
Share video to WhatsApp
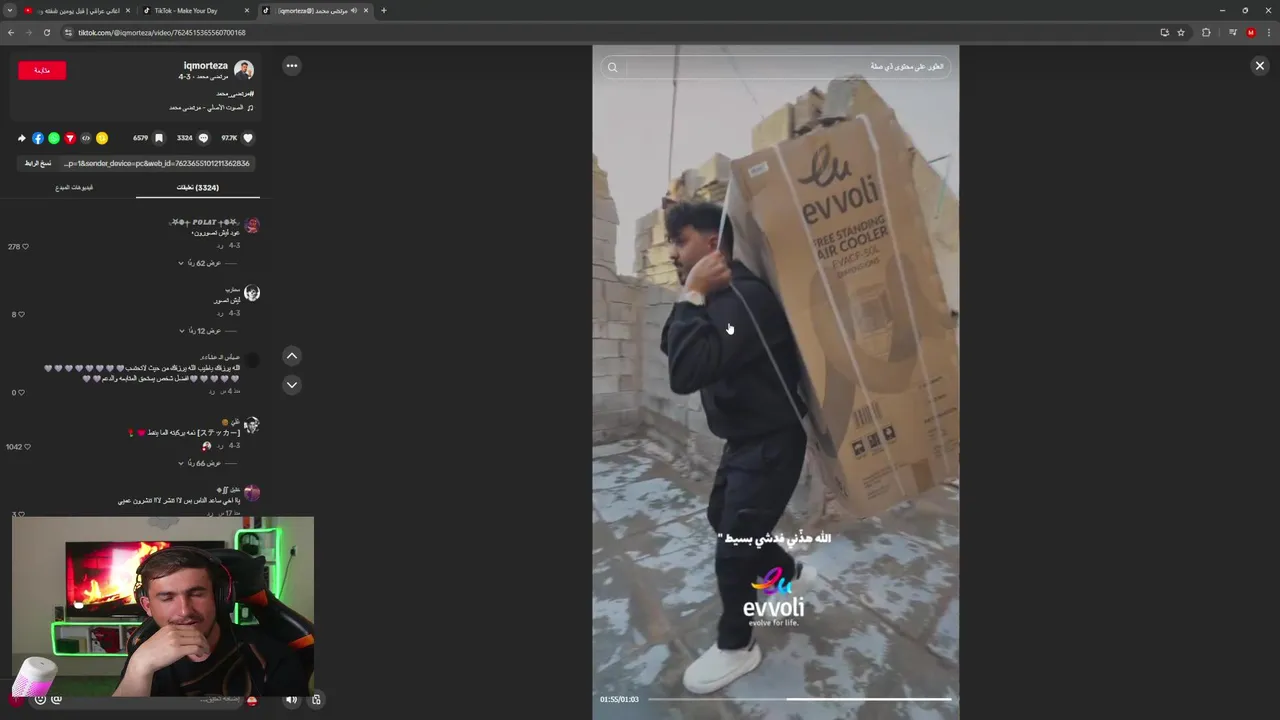click(x=54, y=138)
